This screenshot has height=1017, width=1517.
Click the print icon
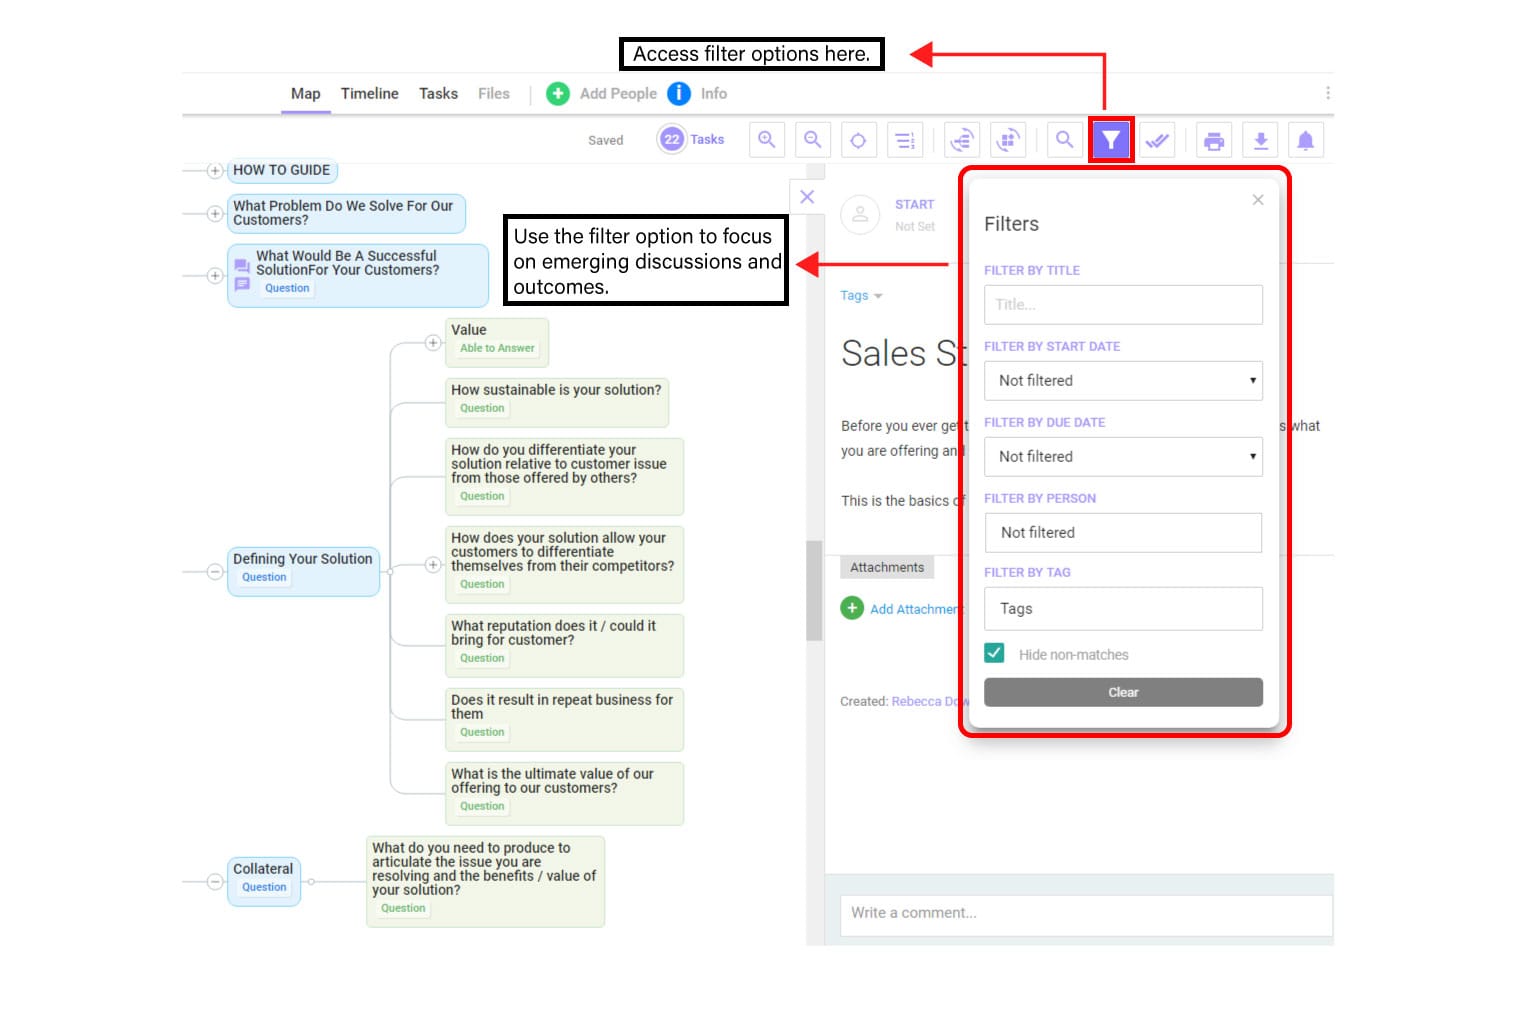[x=1214, y=139]
